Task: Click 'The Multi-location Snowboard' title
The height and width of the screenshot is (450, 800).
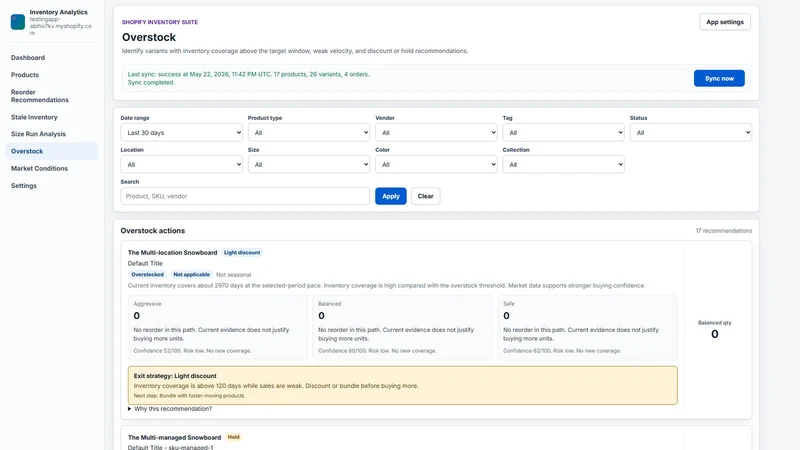Action: pyautogui.click(x=172, y=253)
